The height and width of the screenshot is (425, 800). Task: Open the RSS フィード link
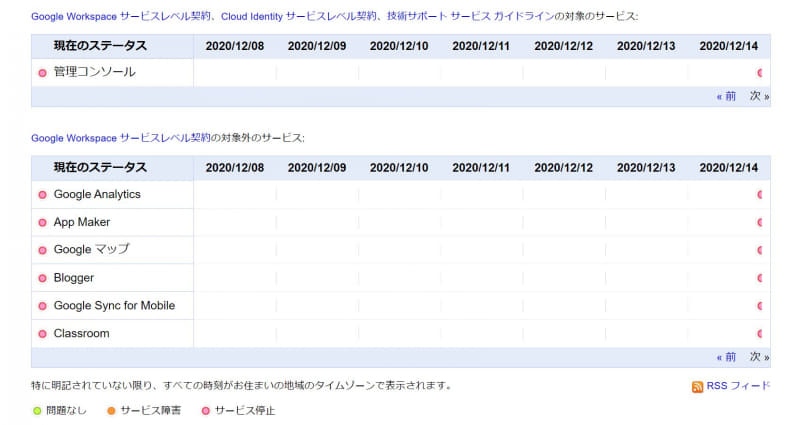(738, 386)
